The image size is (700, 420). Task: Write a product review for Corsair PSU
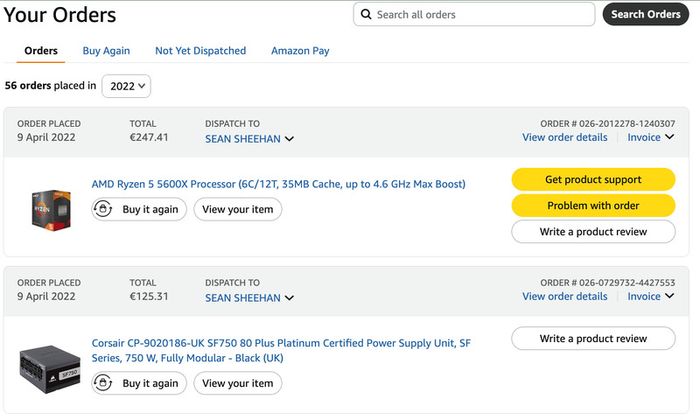click(x=593, y=338)
